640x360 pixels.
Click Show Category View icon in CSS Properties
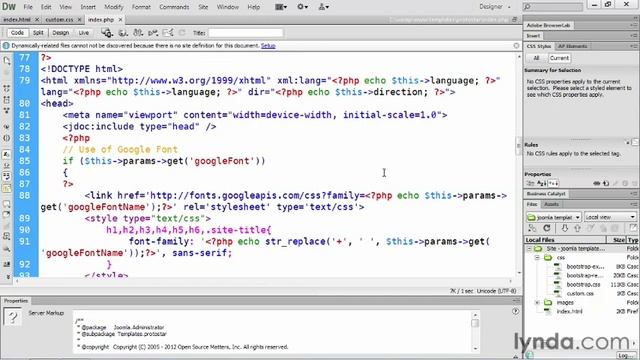click(x=530, y=183)
